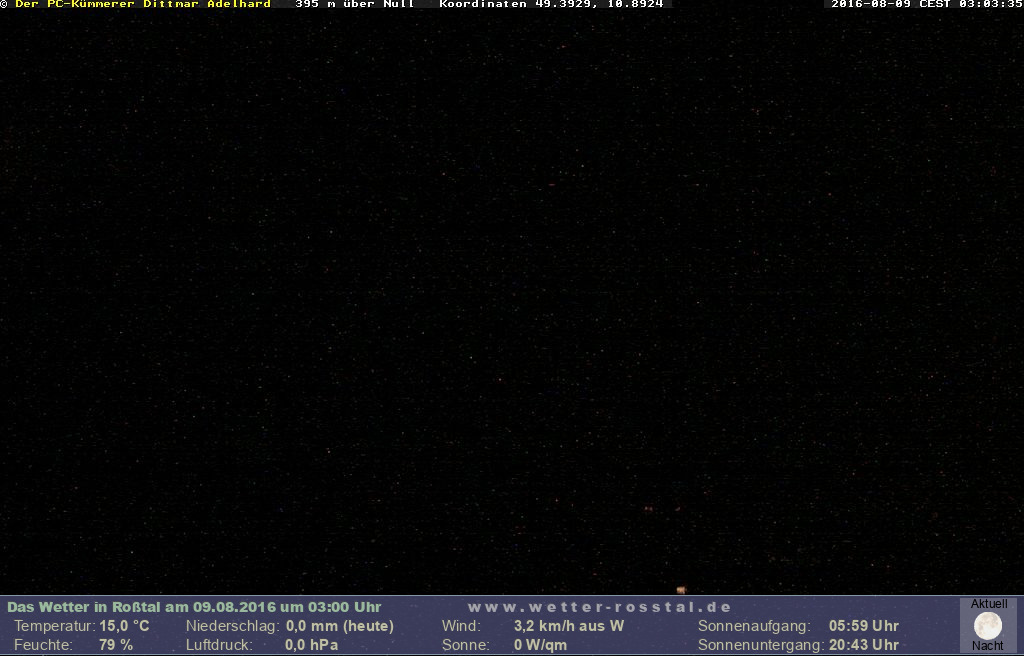
Task: Click the 'Niederschlag:' label
Action: tap(232, 626)
